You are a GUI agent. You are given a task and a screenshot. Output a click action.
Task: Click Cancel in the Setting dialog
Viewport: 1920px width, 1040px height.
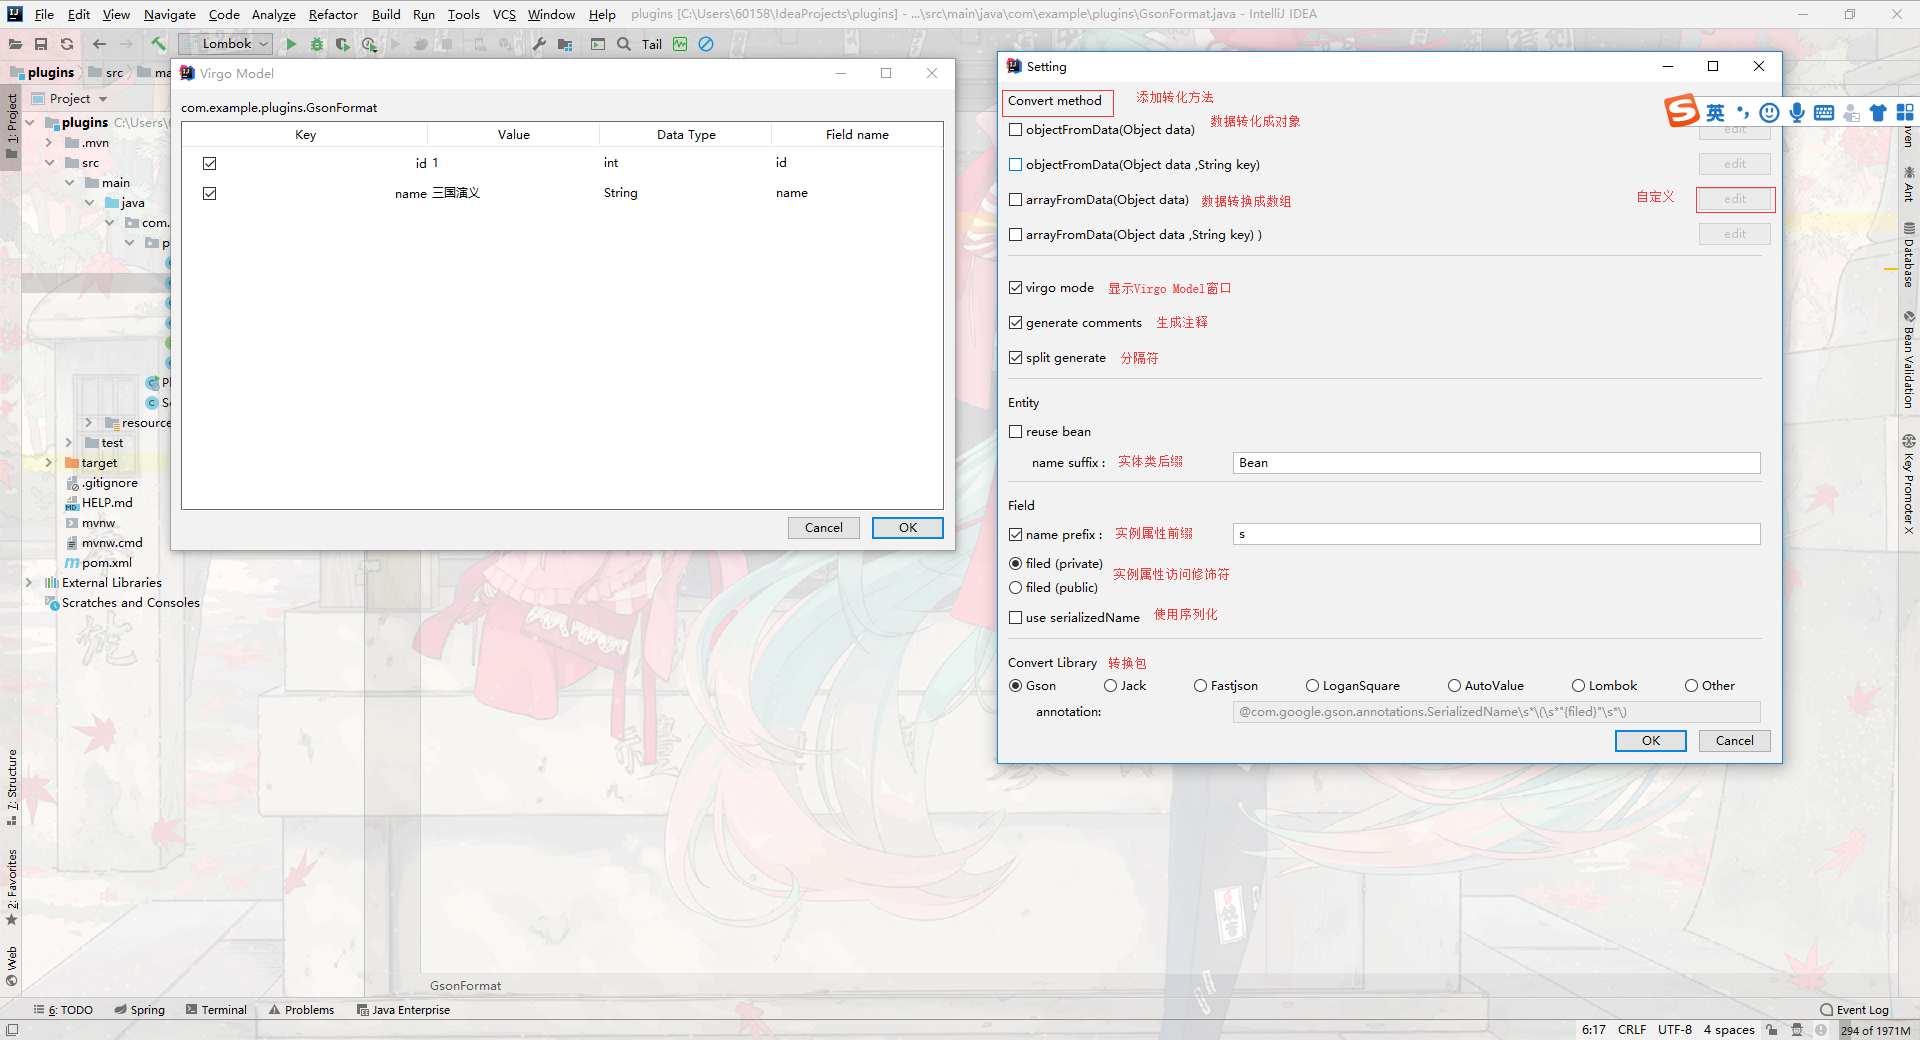point(1734,741)
